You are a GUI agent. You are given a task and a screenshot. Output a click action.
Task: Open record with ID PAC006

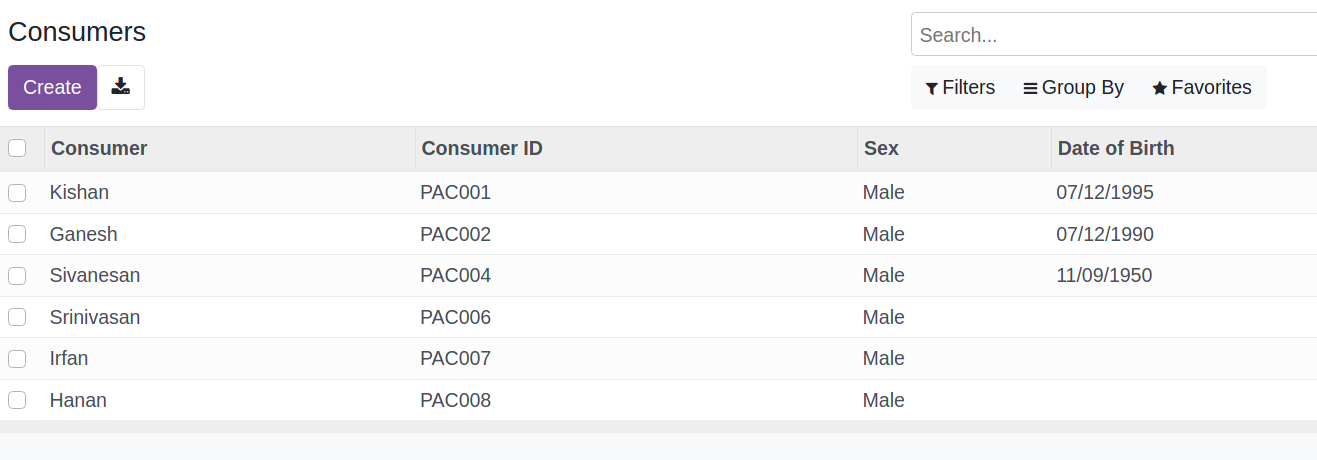point(455,317)
